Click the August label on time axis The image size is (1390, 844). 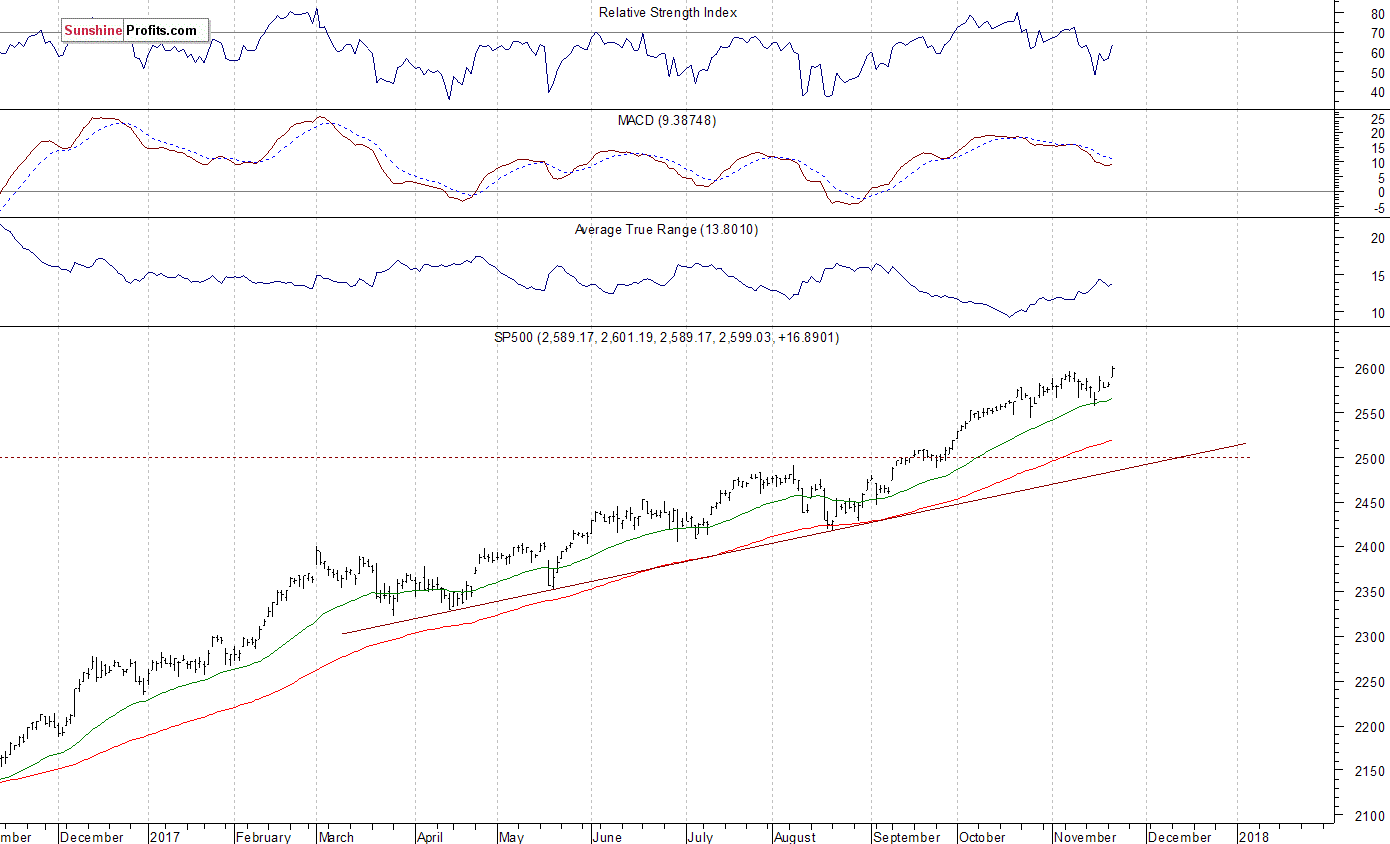[x=795, y=837]
